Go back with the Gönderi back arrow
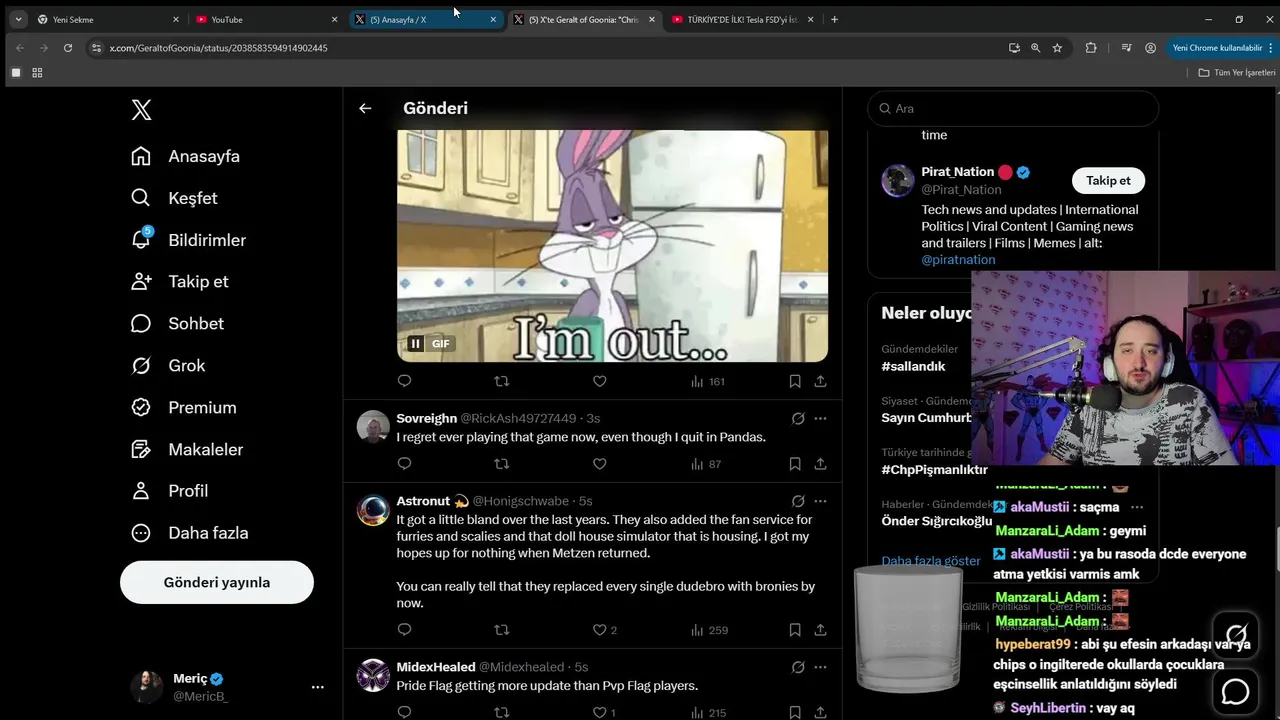 (365, 108)
